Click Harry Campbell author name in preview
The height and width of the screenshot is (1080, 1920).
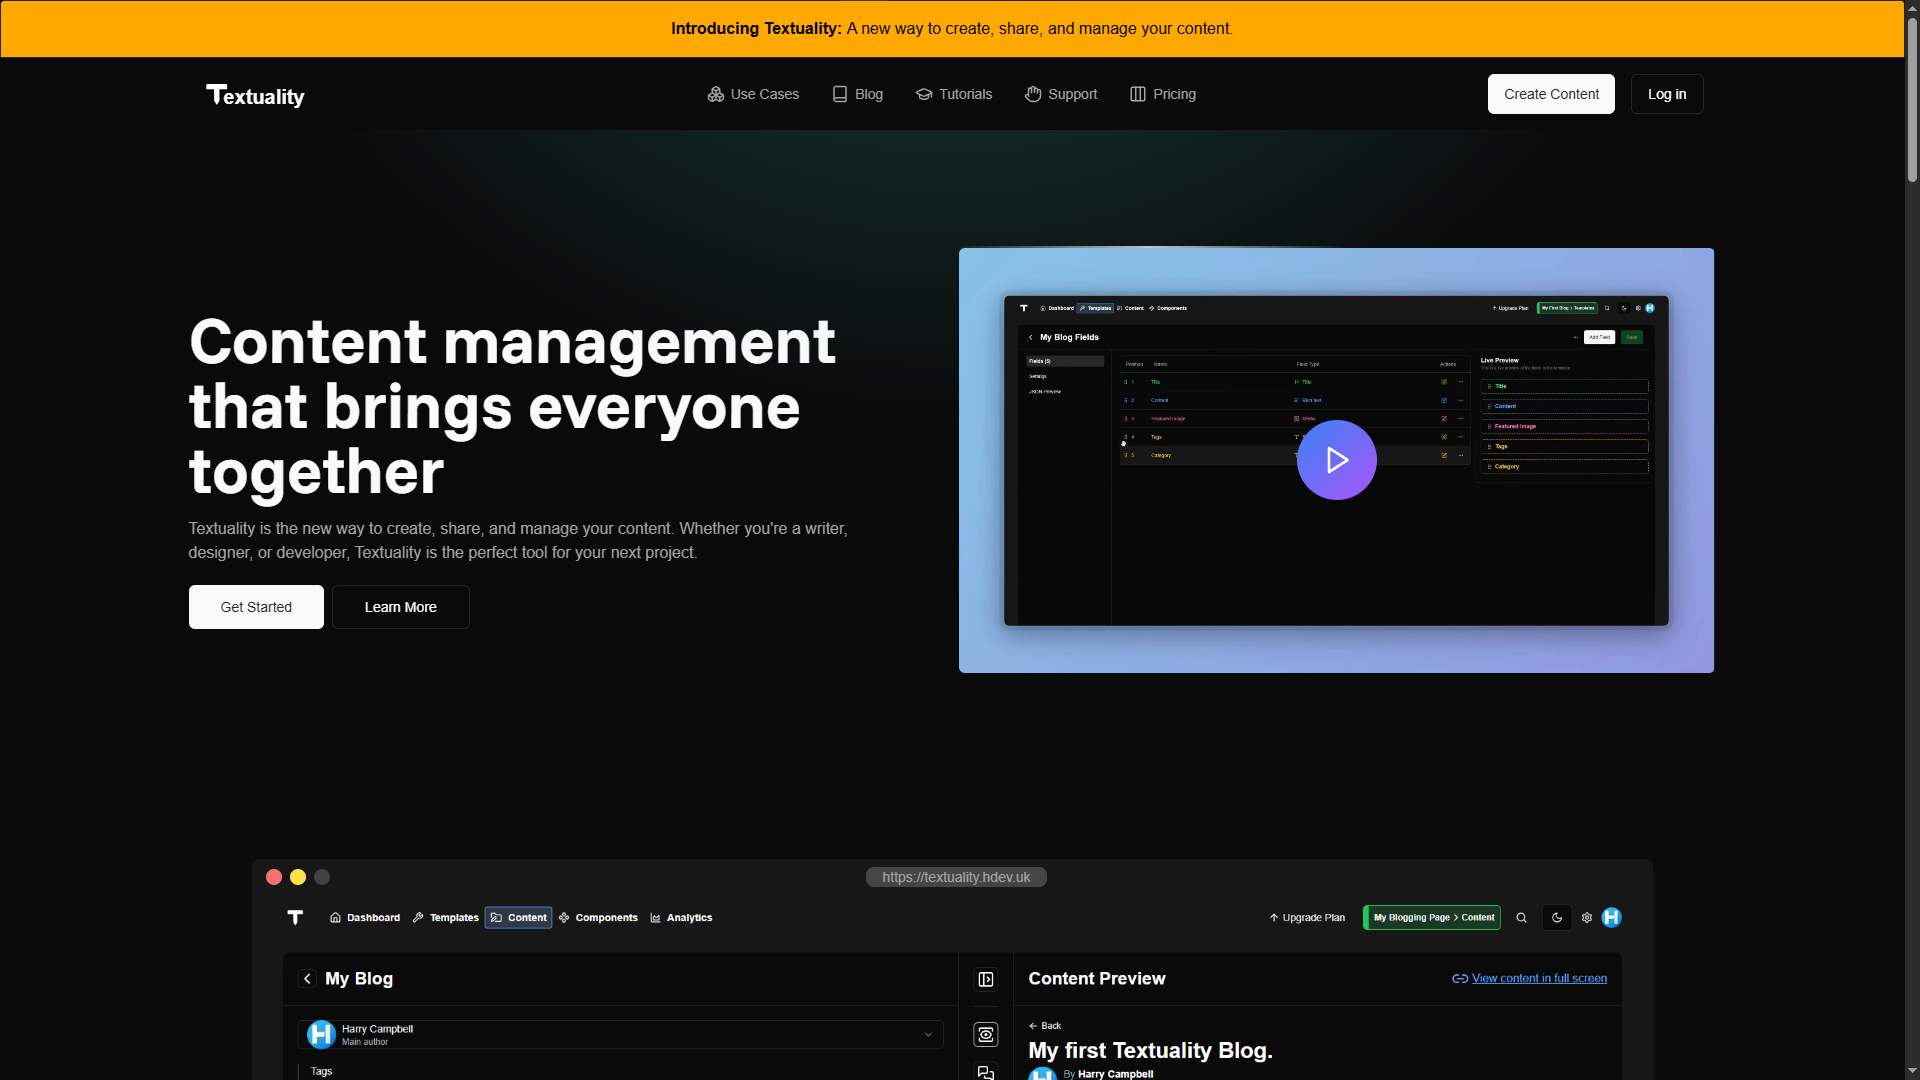coord(1115,1074)
